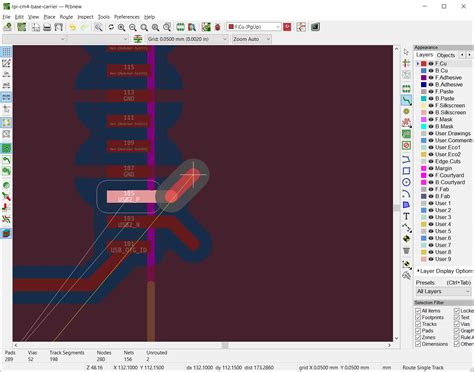Viewport: 474px width, 372px height.
Task: Click the Zoom in icon
Action: (122, 27)
